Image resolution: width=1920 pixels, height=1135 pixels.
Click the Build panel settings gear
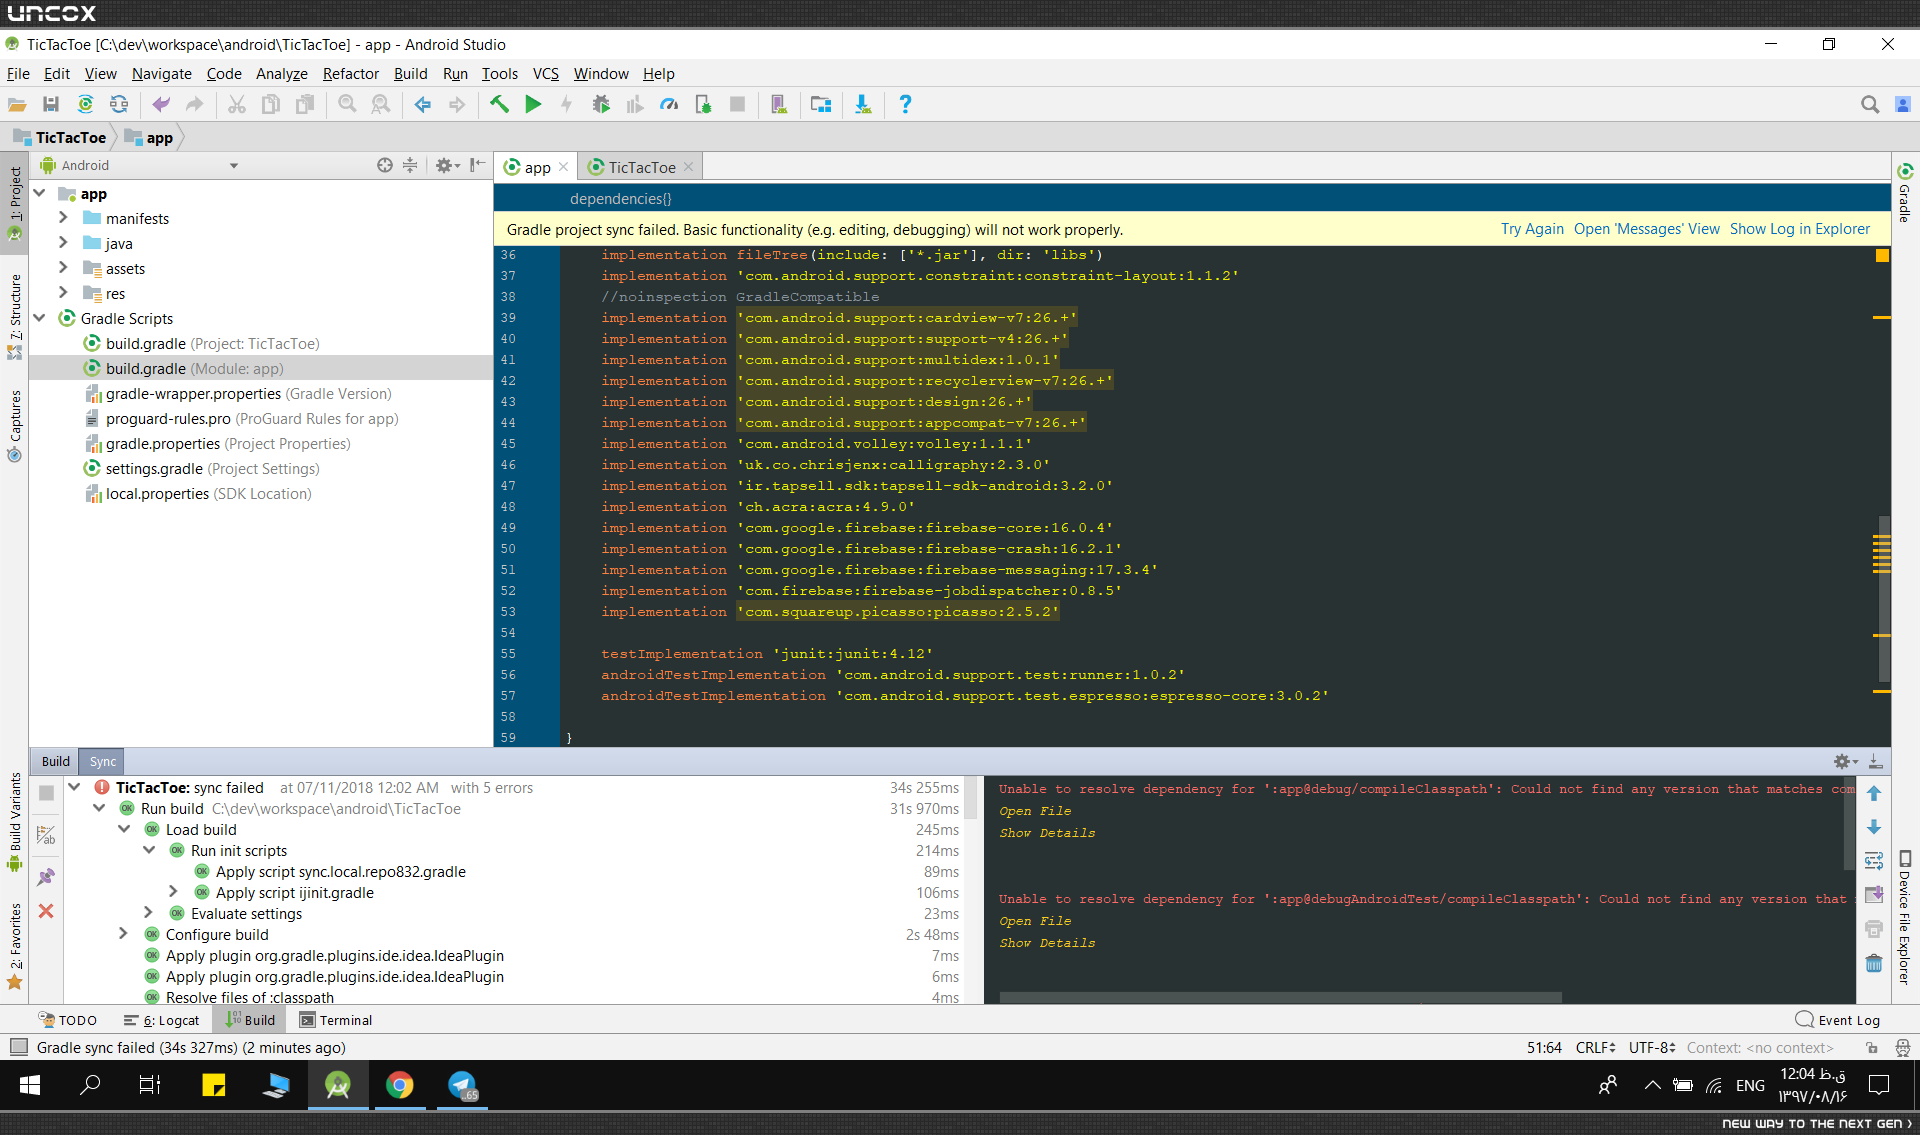pyautogui.click(x=1845, y=762)
